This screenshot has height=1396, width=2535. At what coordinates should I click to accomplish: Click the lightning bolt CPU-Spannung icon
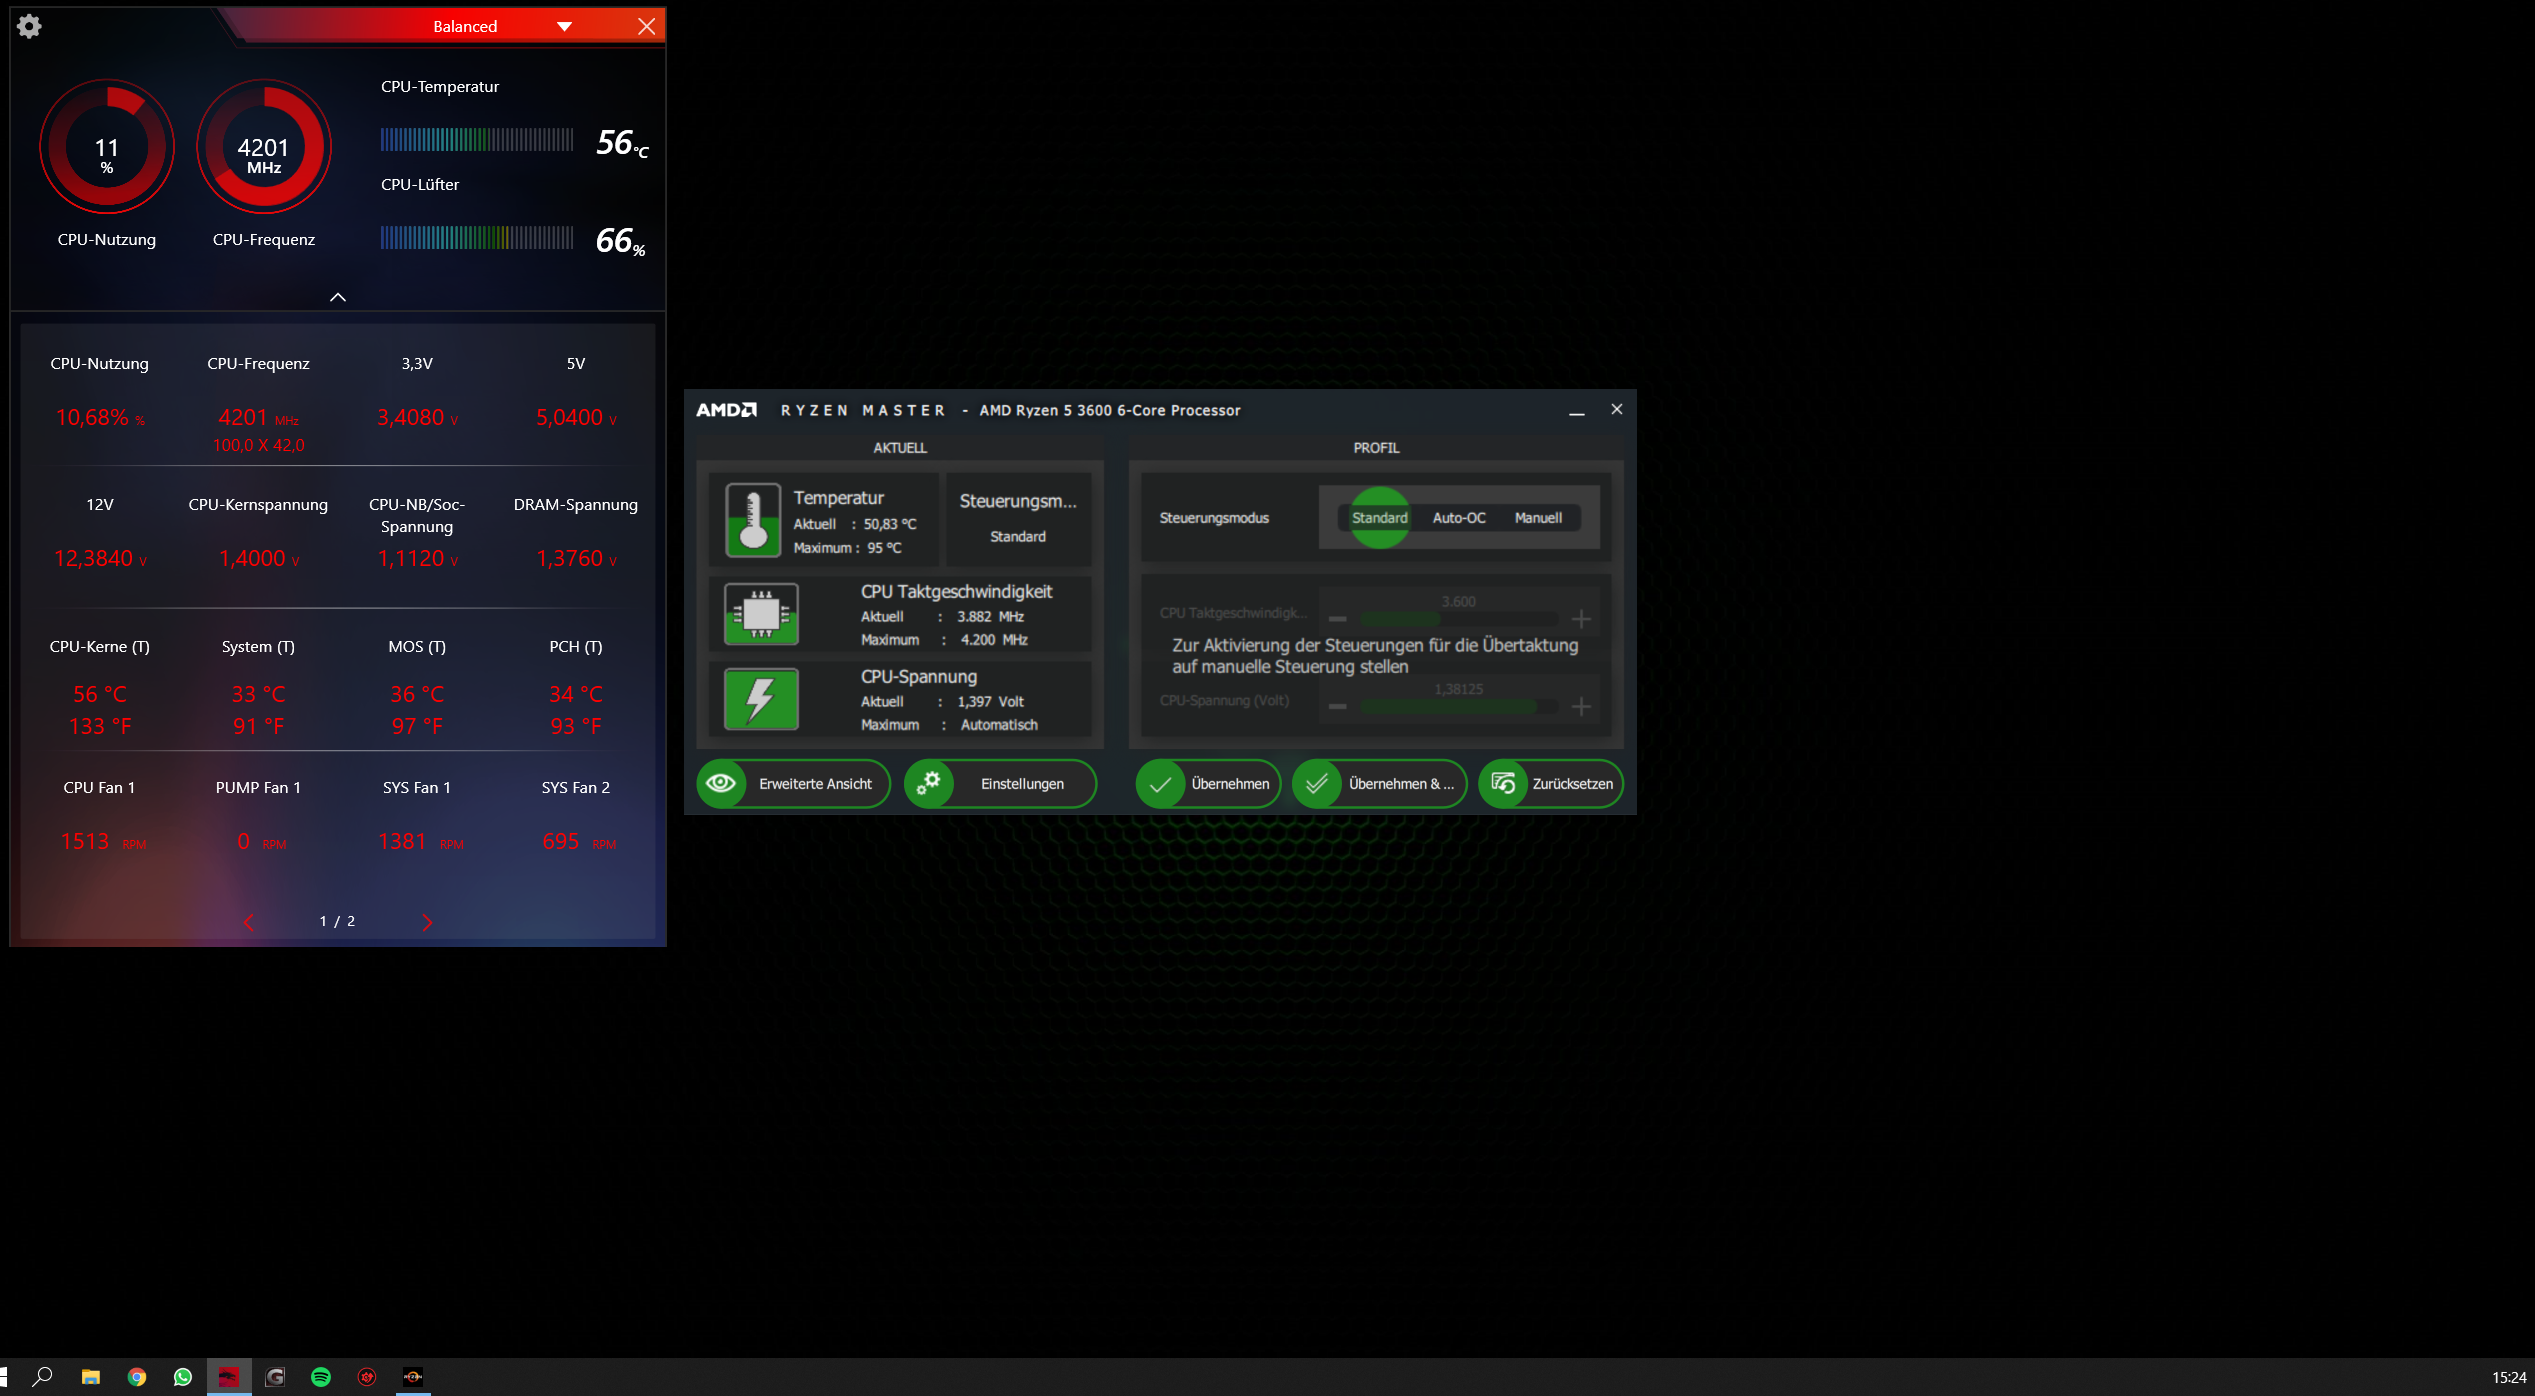click(761, 699)
